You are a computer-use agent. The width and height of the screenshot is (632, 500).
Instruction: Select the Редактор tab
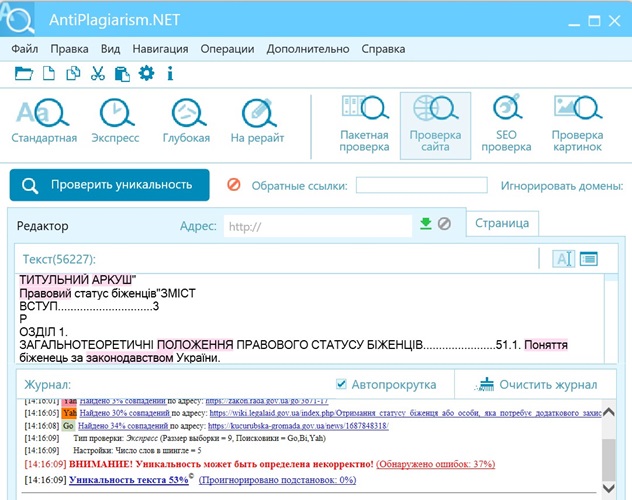42,226
